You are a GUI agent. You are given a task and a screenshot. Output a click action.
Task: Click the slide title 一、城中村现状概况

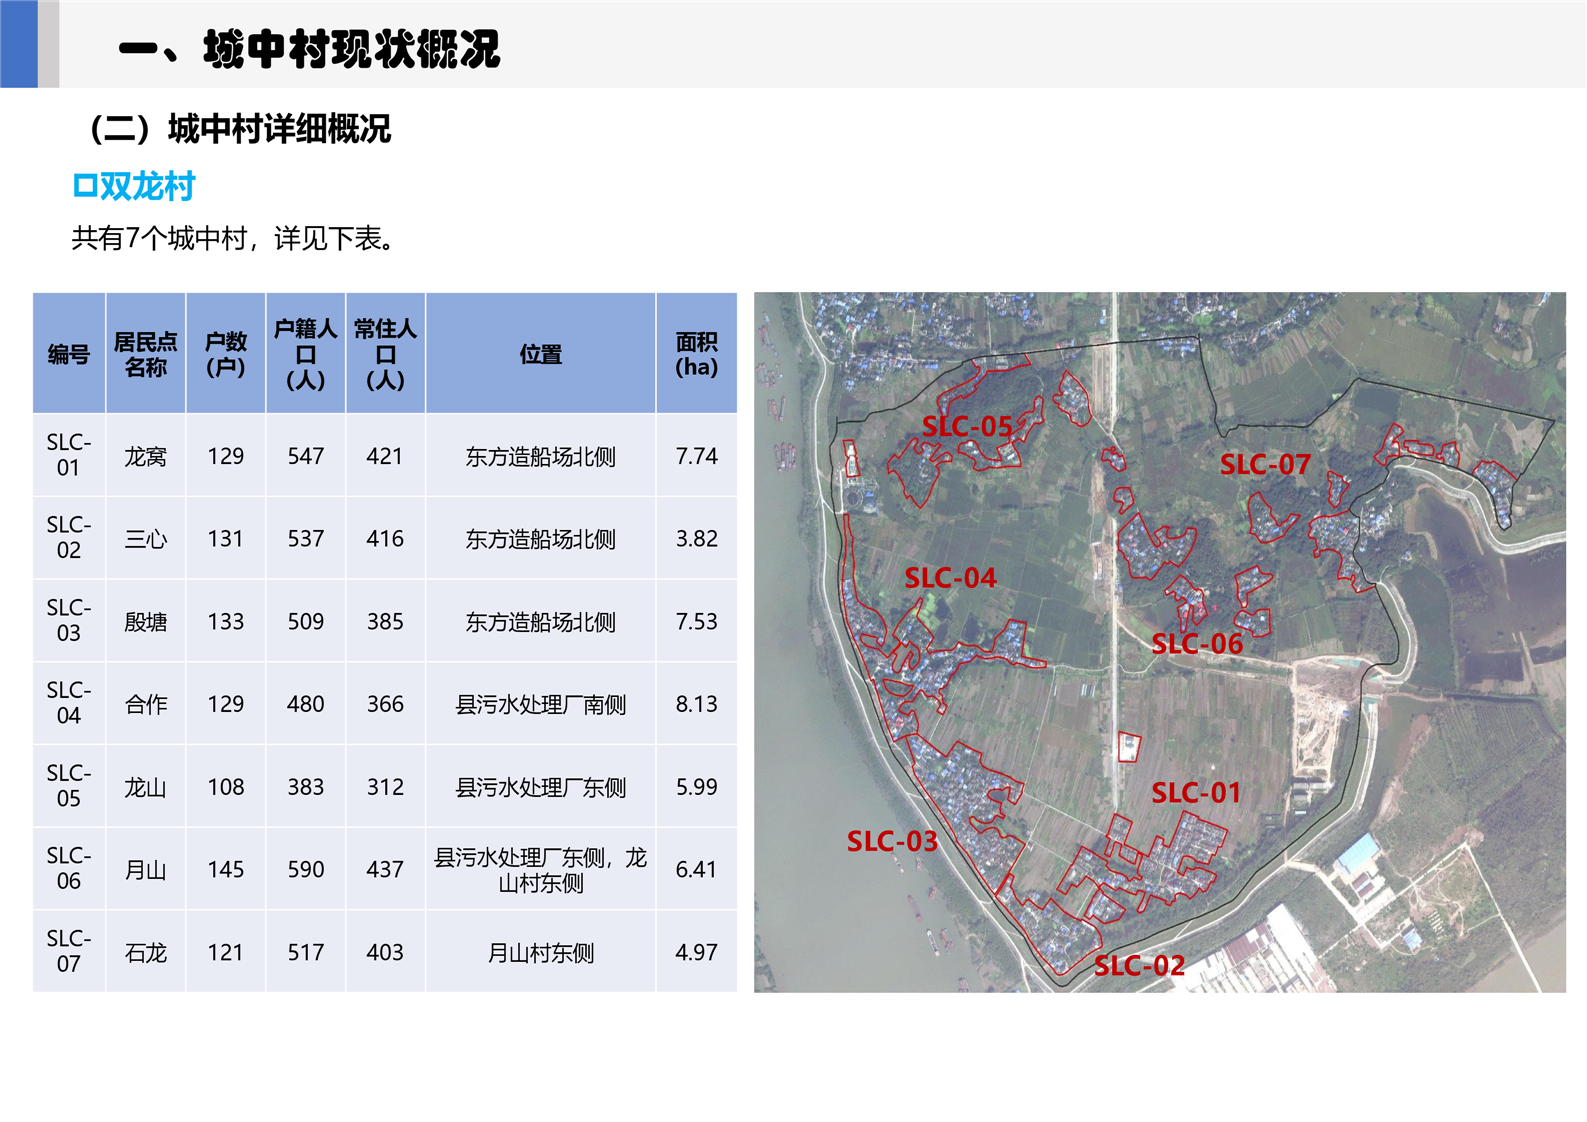pos(309,49)
